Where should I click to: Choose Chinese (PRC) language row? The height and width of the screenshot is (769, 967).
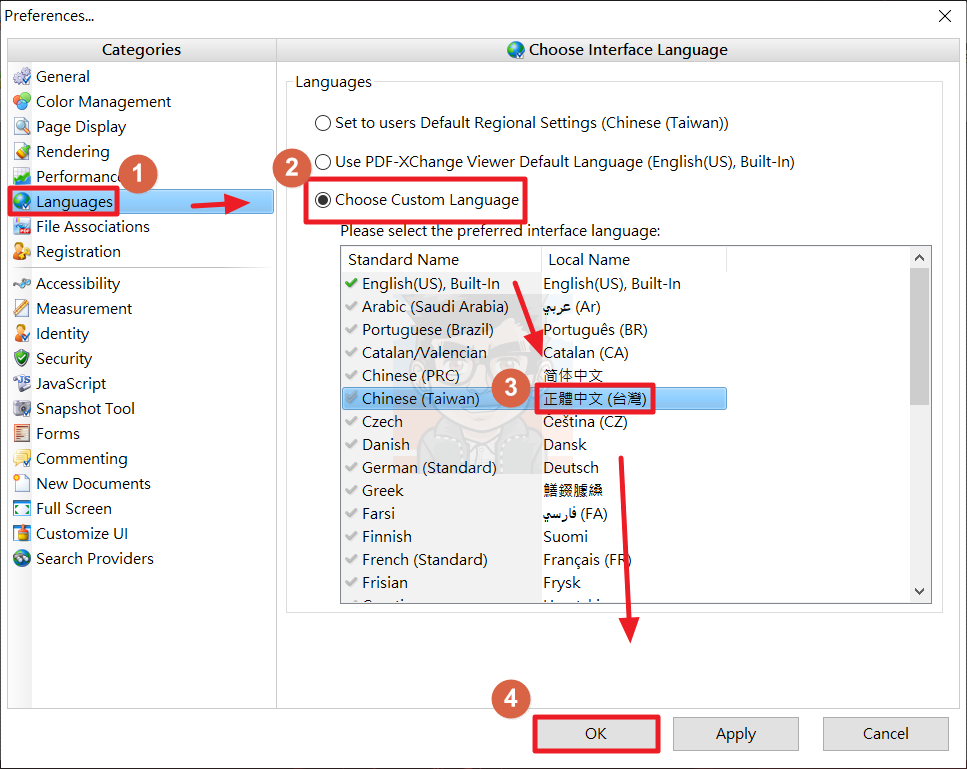534,376
